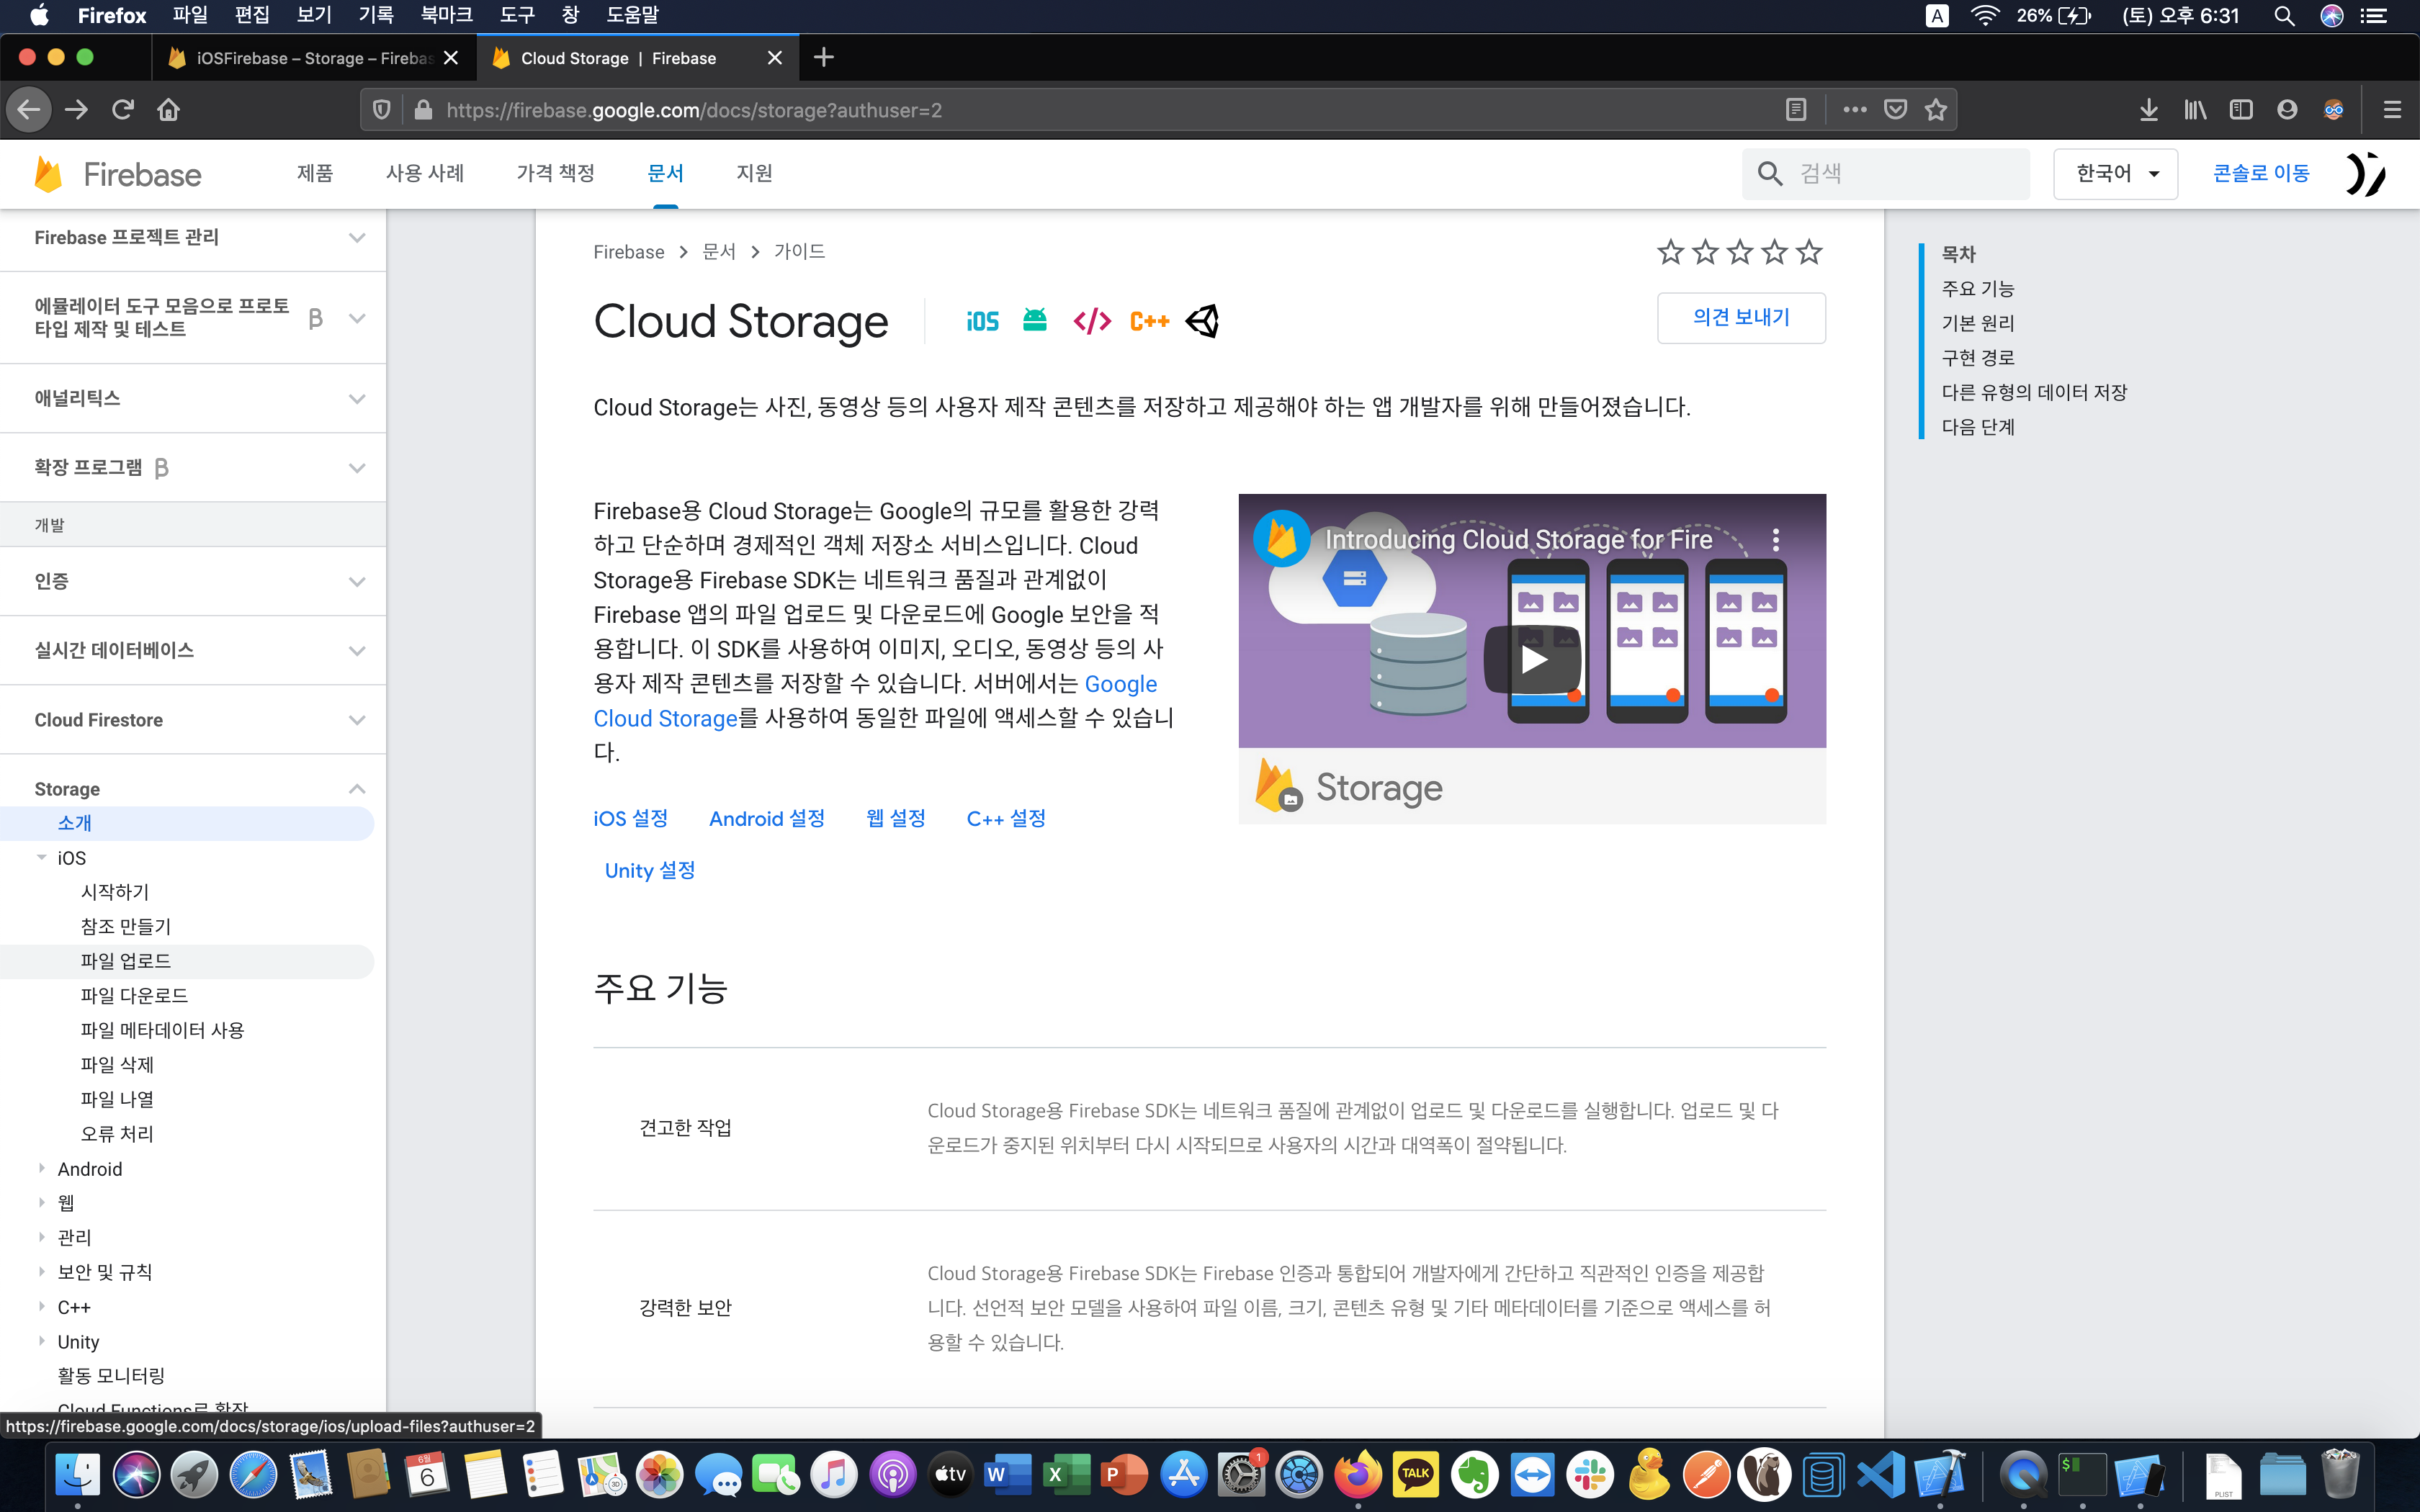
Task: Bookmark this page with the star icon
Action: pyautogui.click(x=1936, y=110)
